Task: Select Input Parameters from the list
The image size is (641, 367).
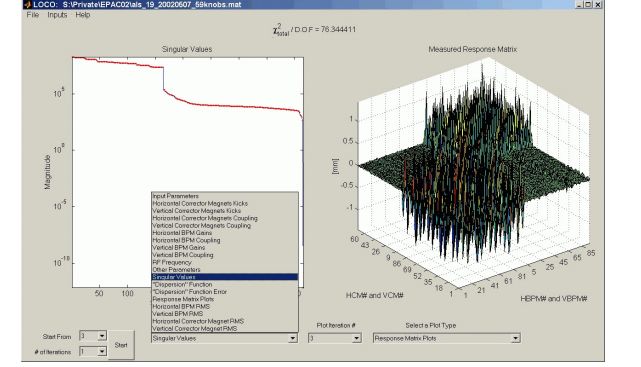Action: [x=224, y=196]
